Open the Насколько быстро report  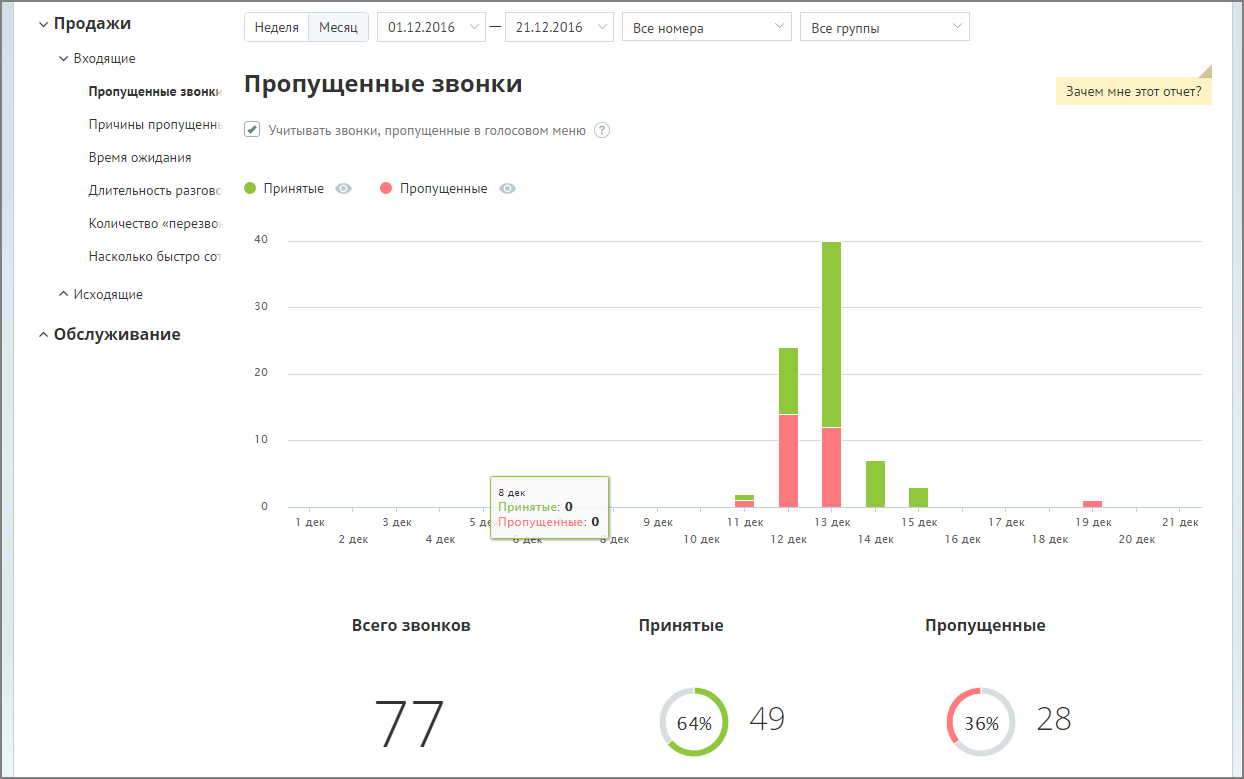[x=154, y=257]
